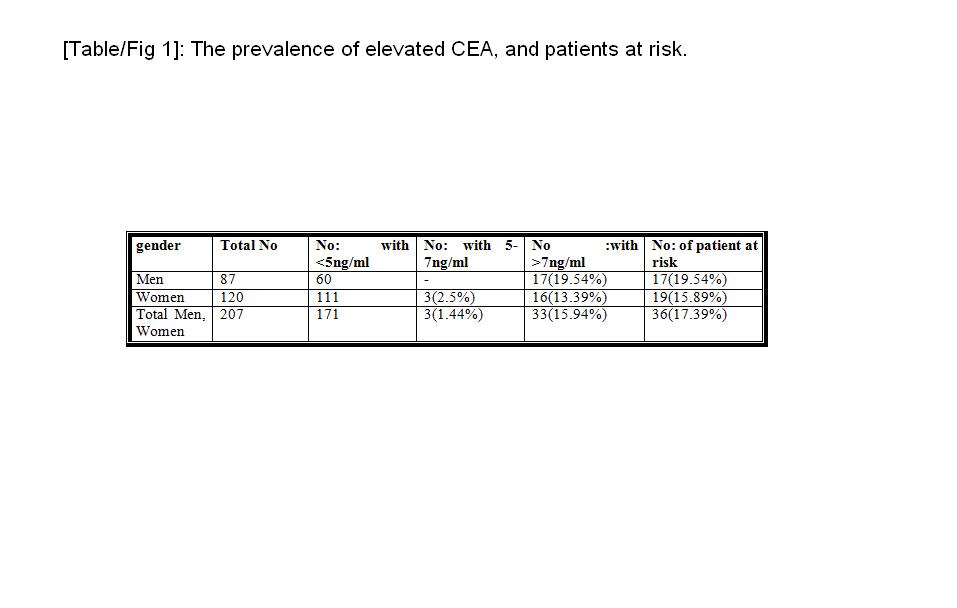Click the cell with value 171
The width and height of the screenshot is (957, 608).
(327, 314)
